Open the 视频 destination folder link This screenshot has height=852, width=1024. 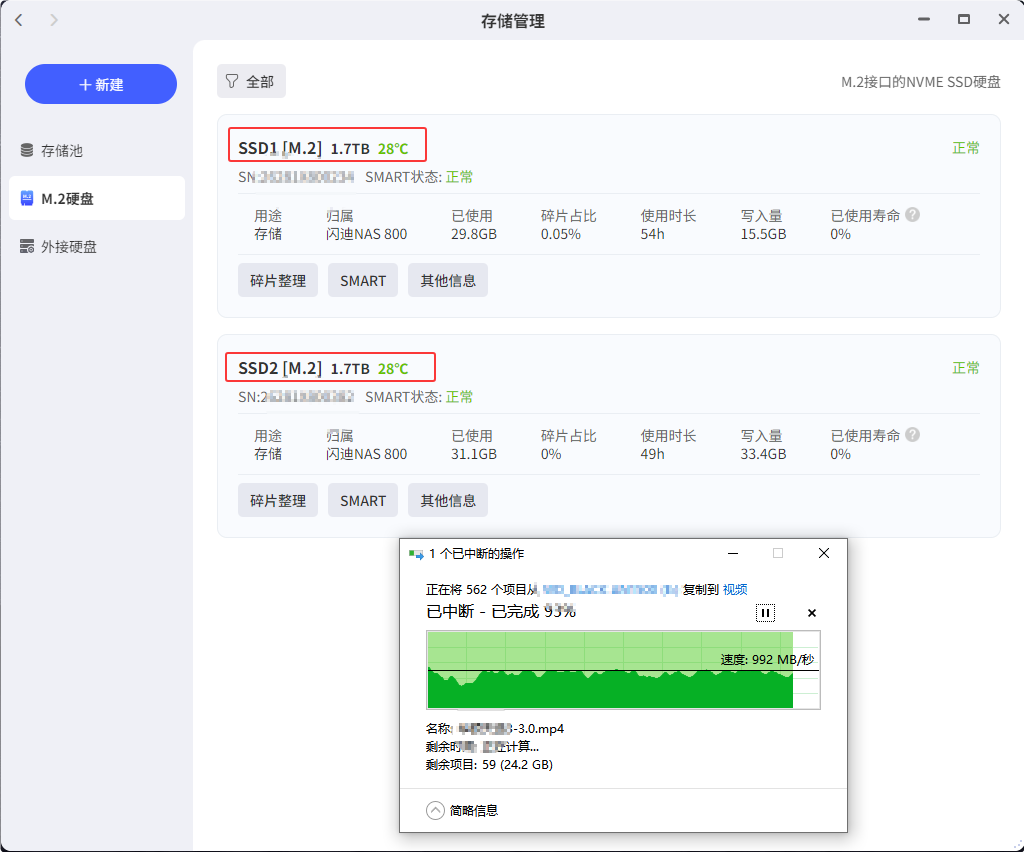click(x=735, y=590)
